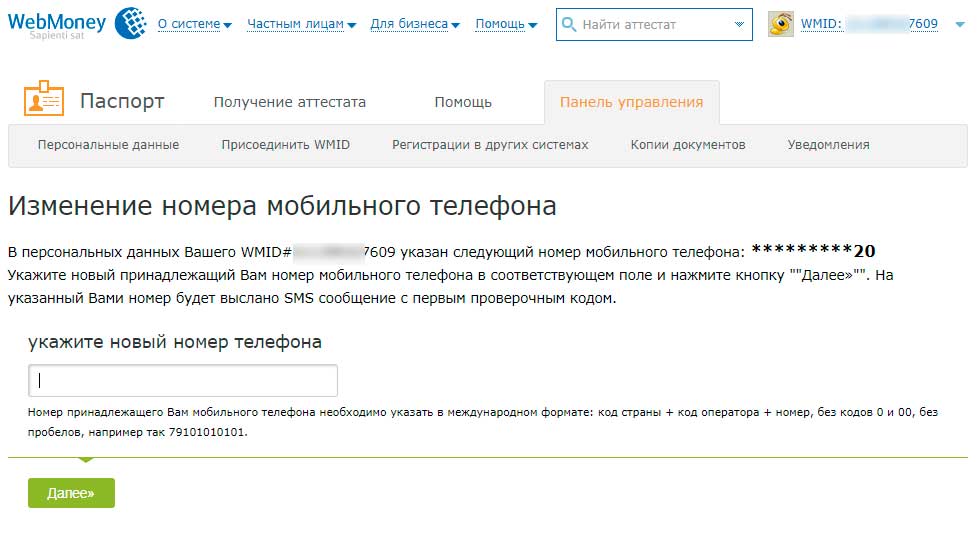Image resolution: width=977 pixels, height=536 pixels.
Task: Open Регистрации в других системах item
Action: click(490, 145)
